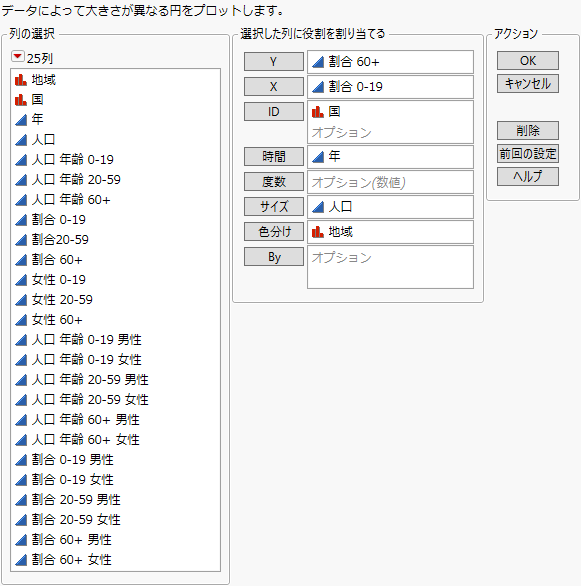Confirm the dialog with OK
This screenshot has width=581, height=586.
tap(528, 61)
